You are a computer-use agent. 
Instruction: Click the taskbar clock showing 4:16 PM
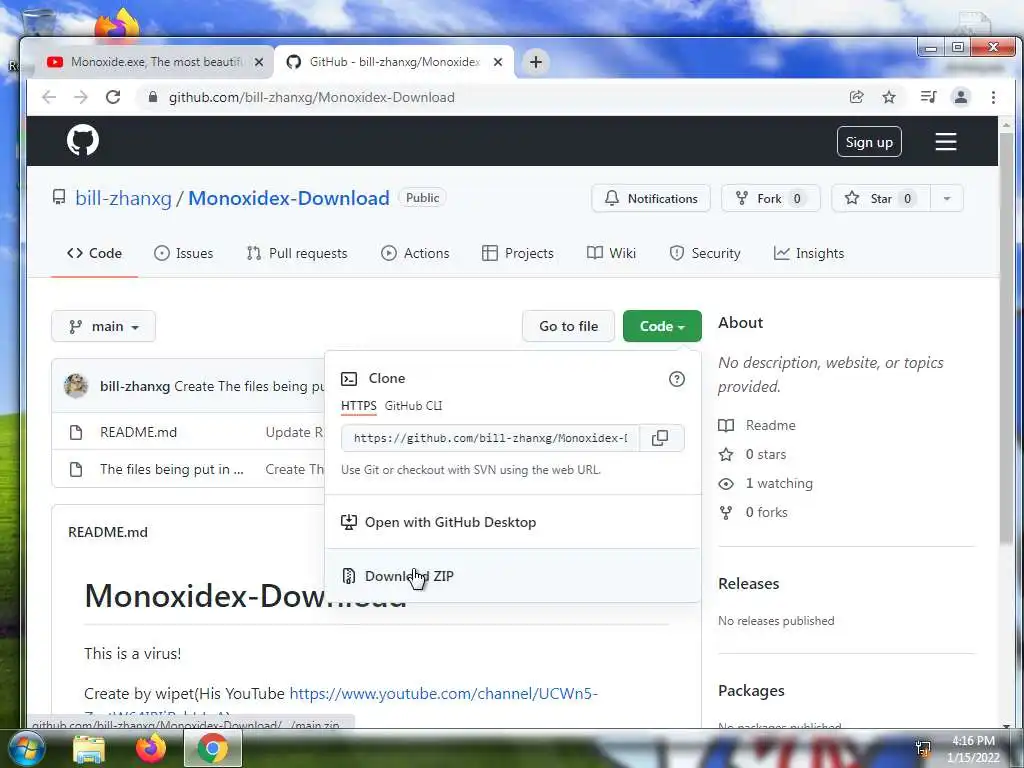[973, 749]
